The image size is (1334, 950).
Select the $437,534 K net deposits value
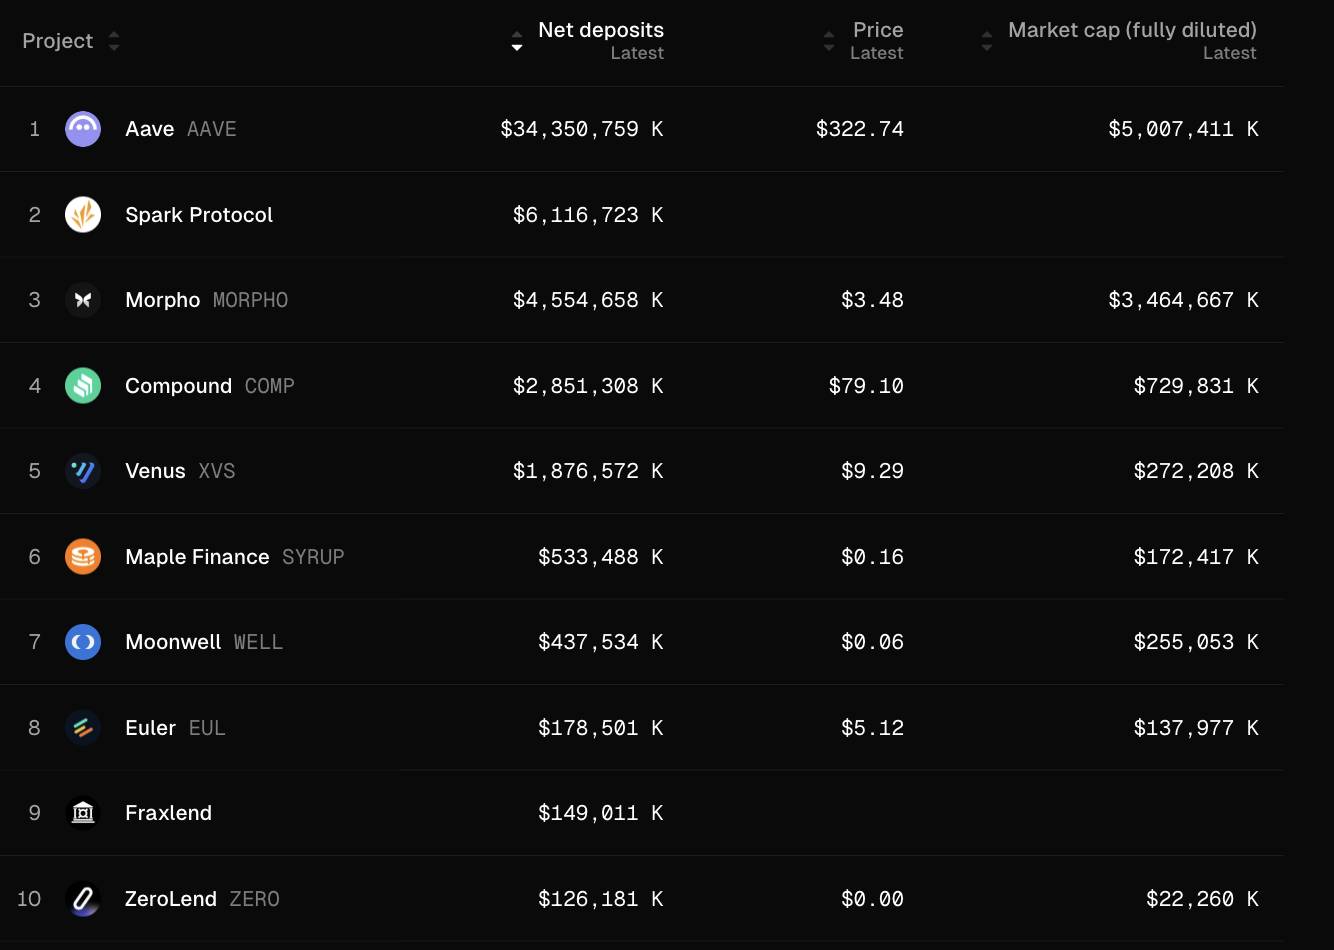pos(601,642)
